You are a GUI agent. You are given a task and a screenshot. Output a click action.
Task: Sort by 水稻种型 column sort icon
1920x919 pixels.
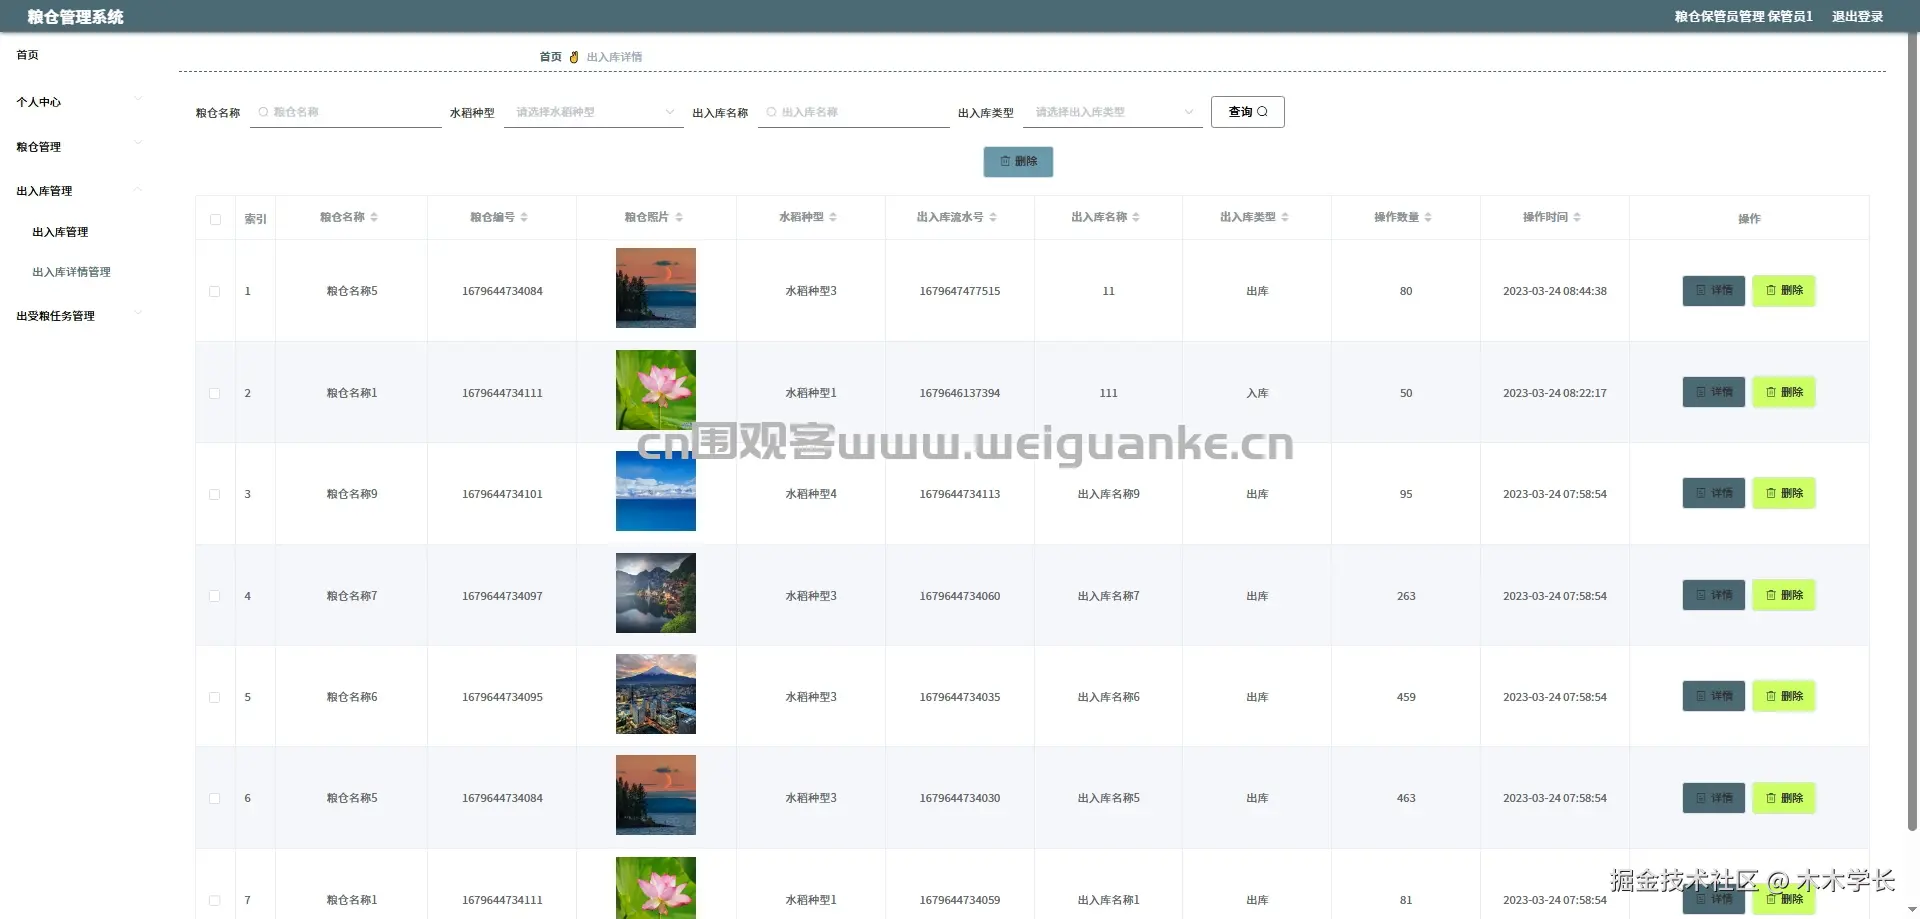[833, 217]
